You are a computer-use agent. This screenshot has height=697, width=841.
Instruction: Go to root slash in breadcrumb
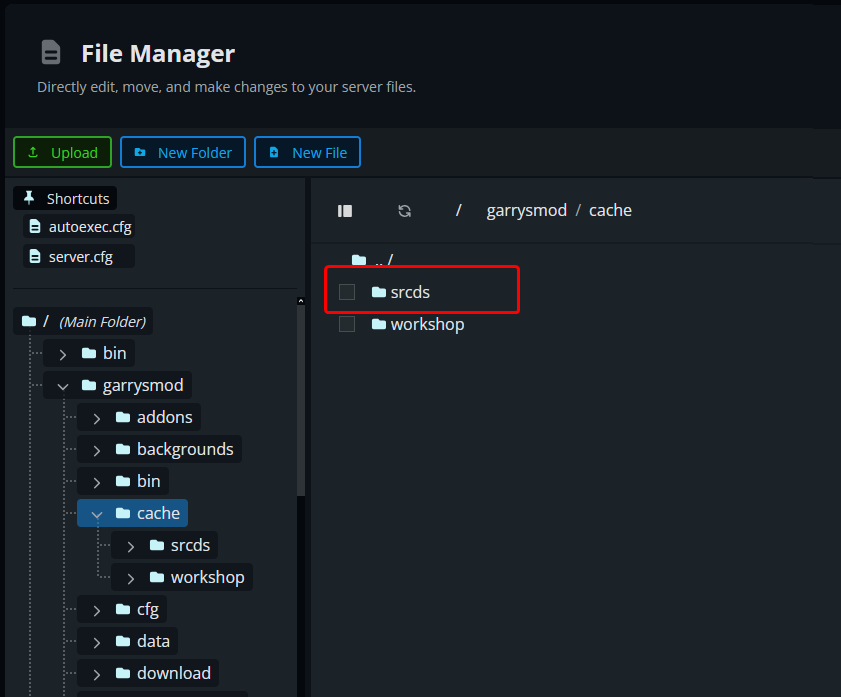[459, 210]
